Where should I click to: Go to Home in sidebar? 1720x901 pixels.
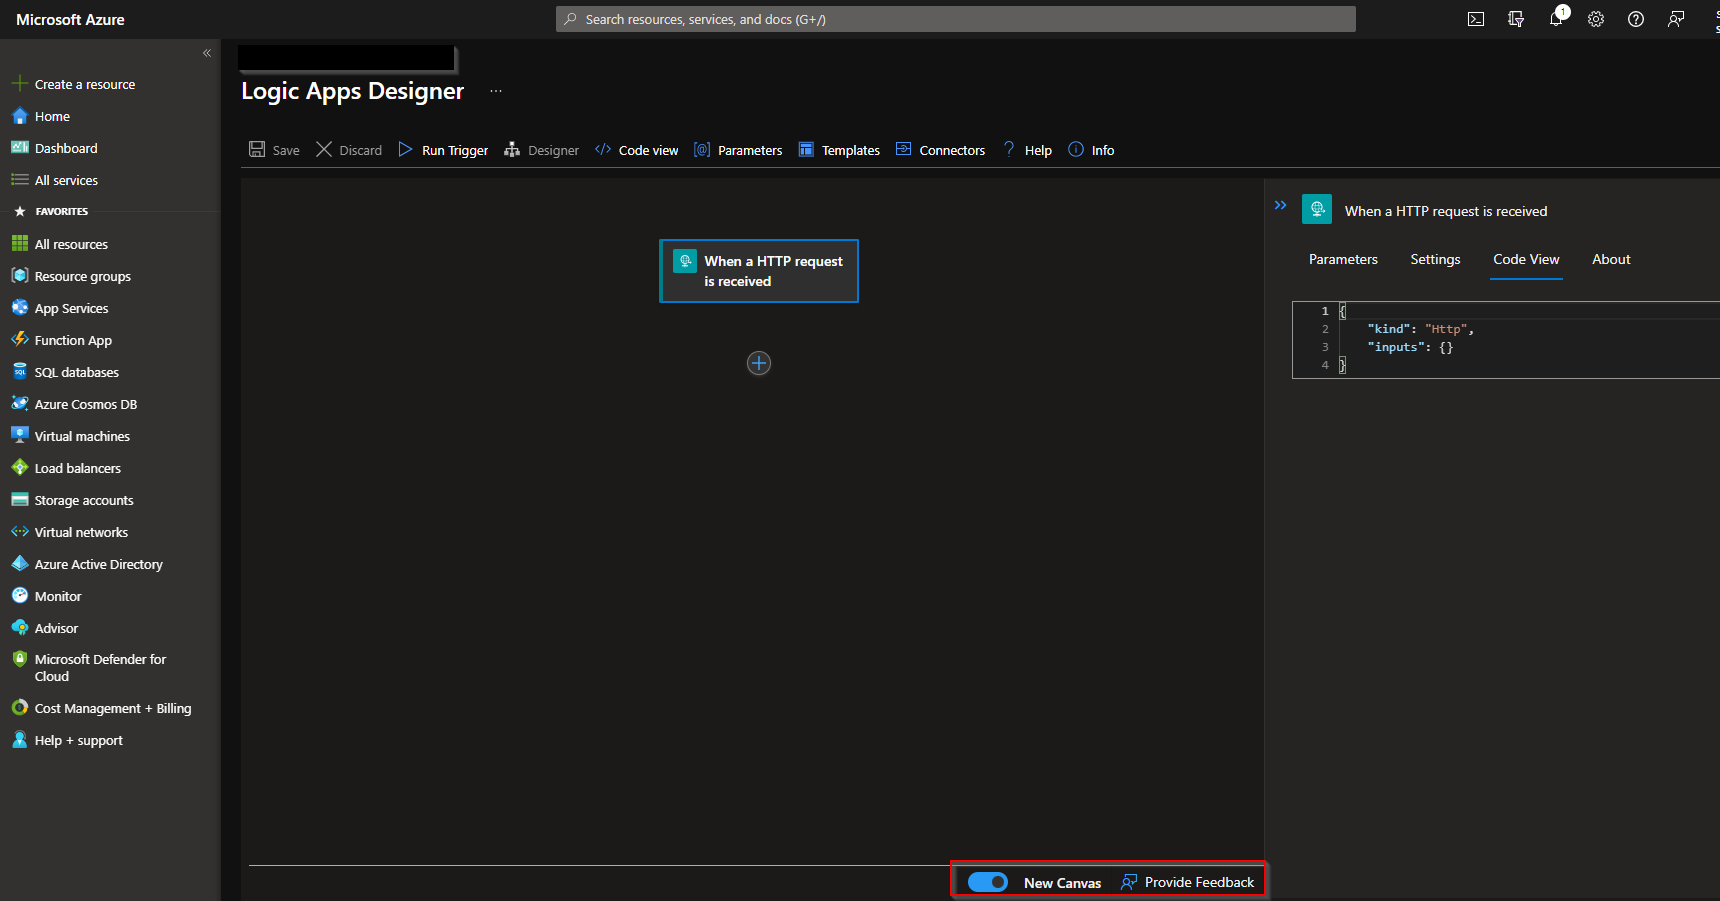52,117
